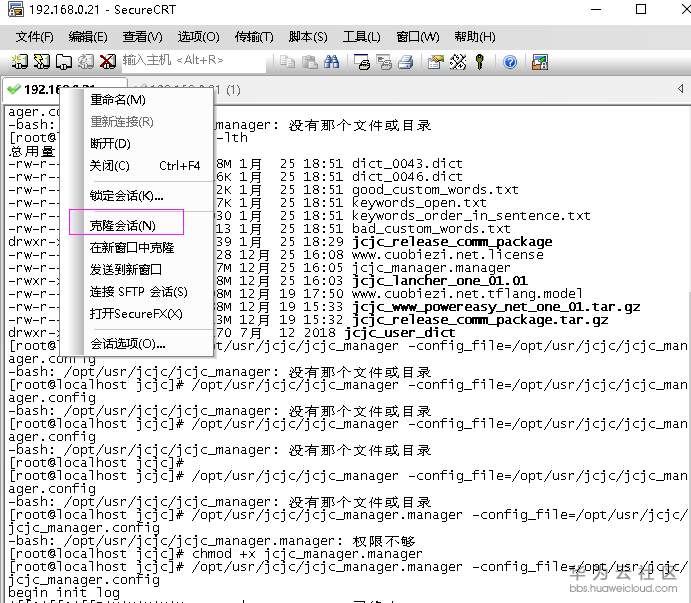The height and width of the screenshot is (603, 691).
Task: Choose 断开(D) in the context menu
Action: [137, 144]
